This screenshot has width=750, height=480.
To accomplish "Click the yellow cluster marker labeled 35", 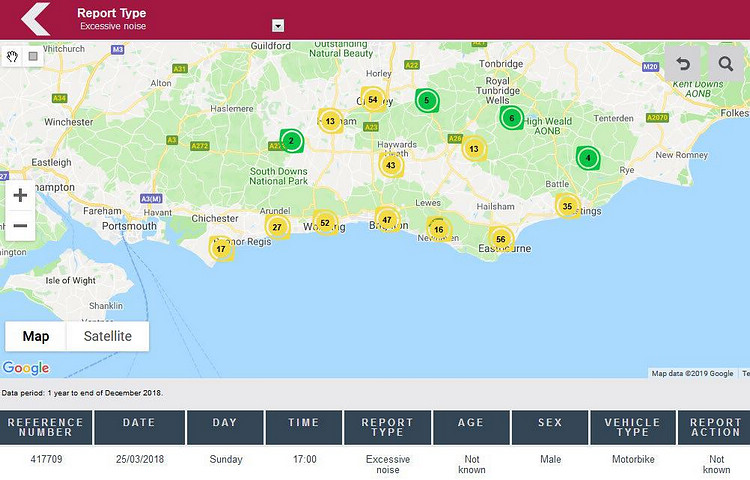I will click(568, 207).
